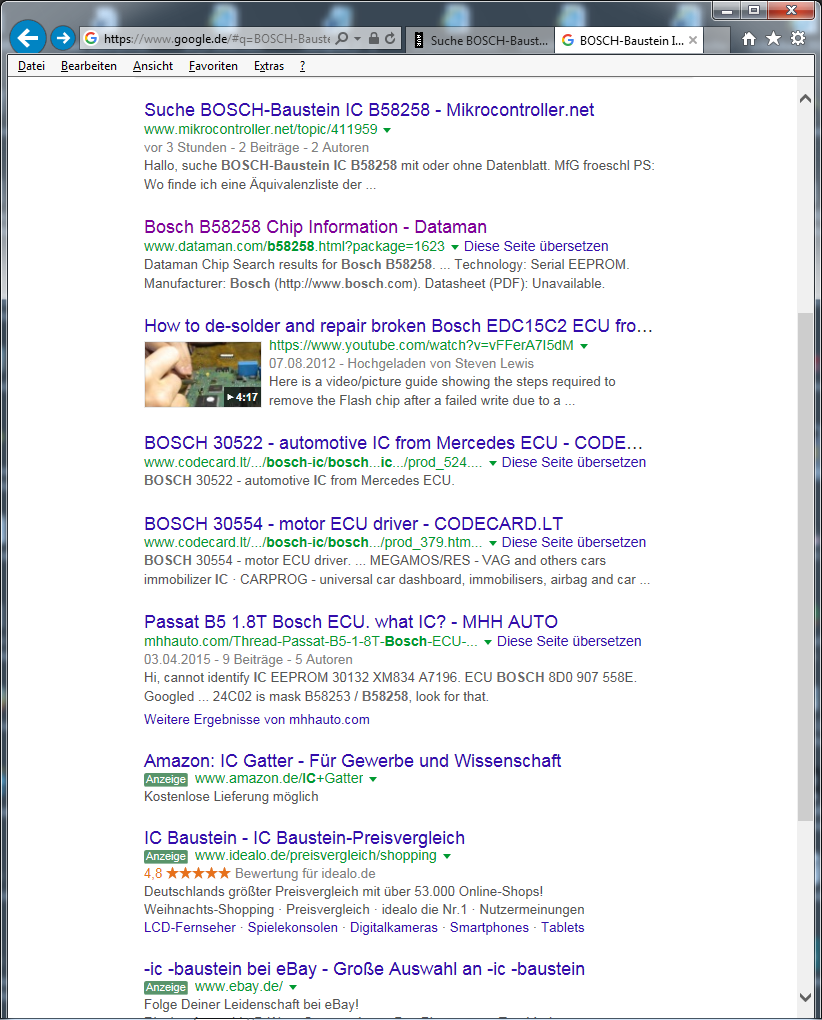Expand options arrow next to mikrocontroller.net URL

tap(387, 130)
